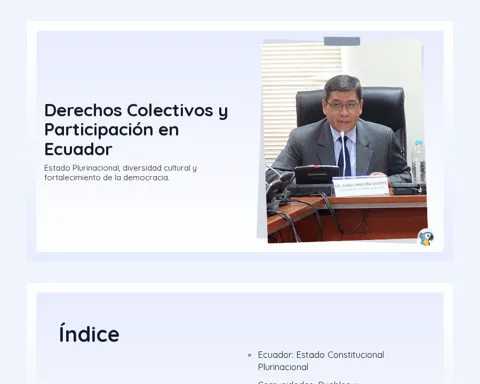This screenshot has height=384, width=480.
Task: Click the partially visible 'Comunidades, Pueblos' entry
Action: (308, 382)
